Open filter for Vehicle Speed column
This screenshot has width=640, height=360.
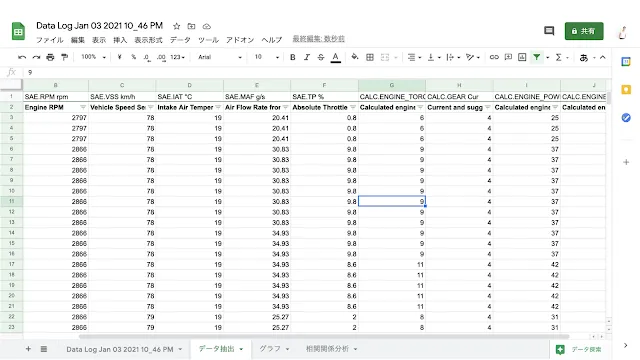150,107
